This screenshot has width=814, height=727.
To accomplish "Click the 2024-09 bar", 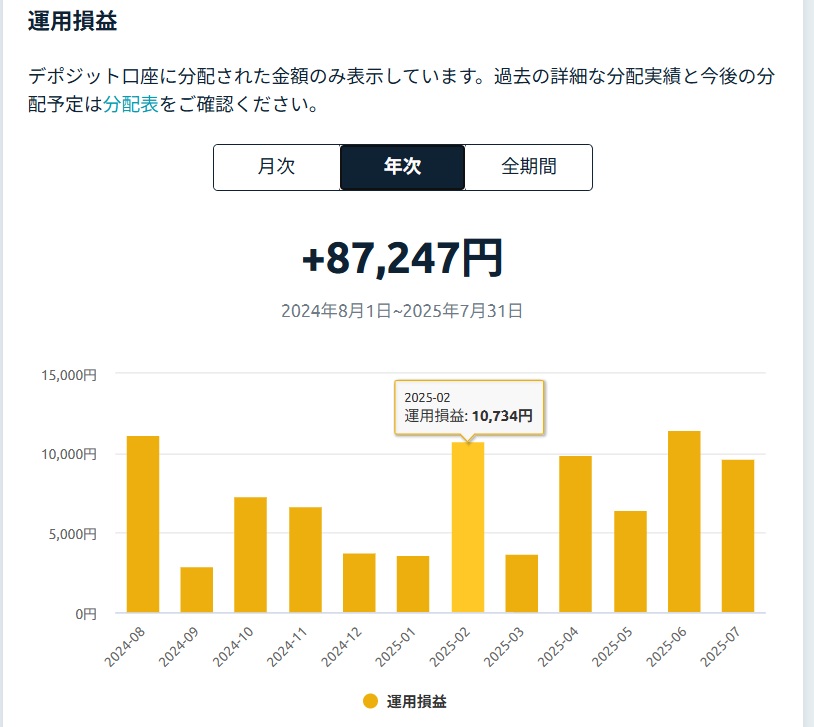I will point(197,590).
